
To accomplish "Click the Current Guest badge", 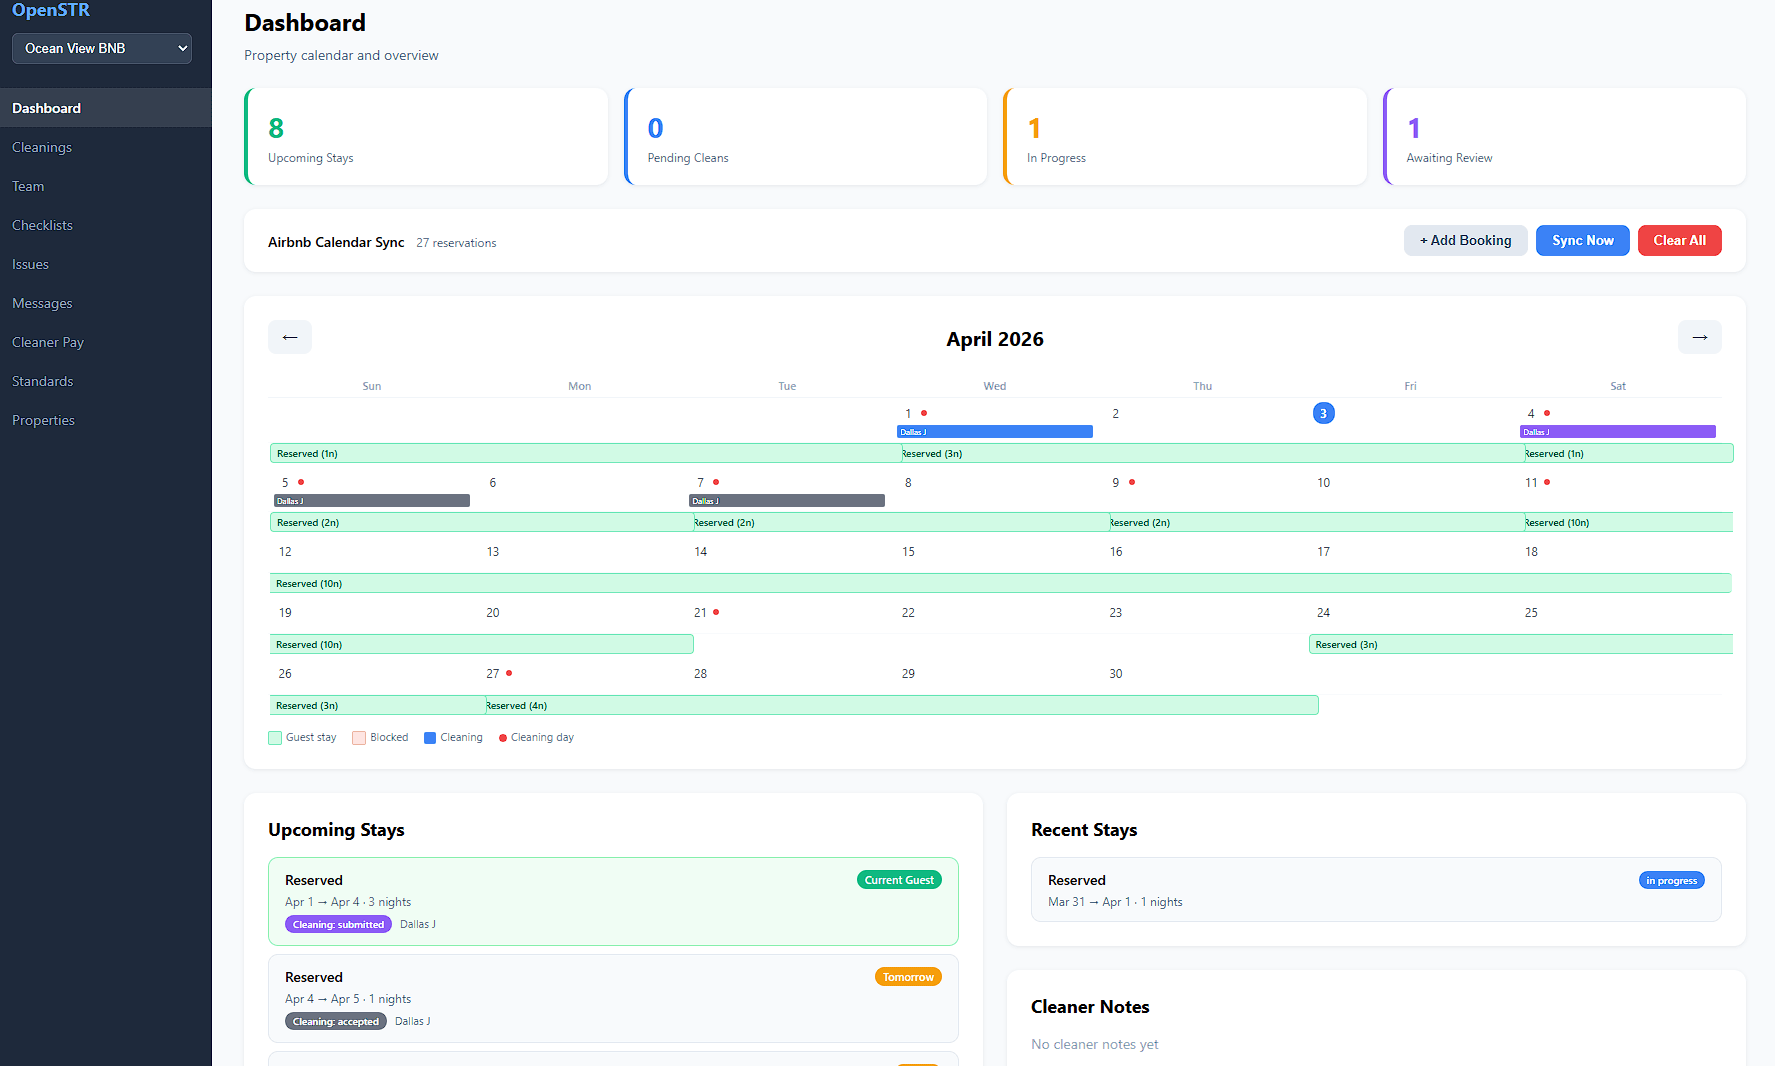I will (x=899, y=880).
